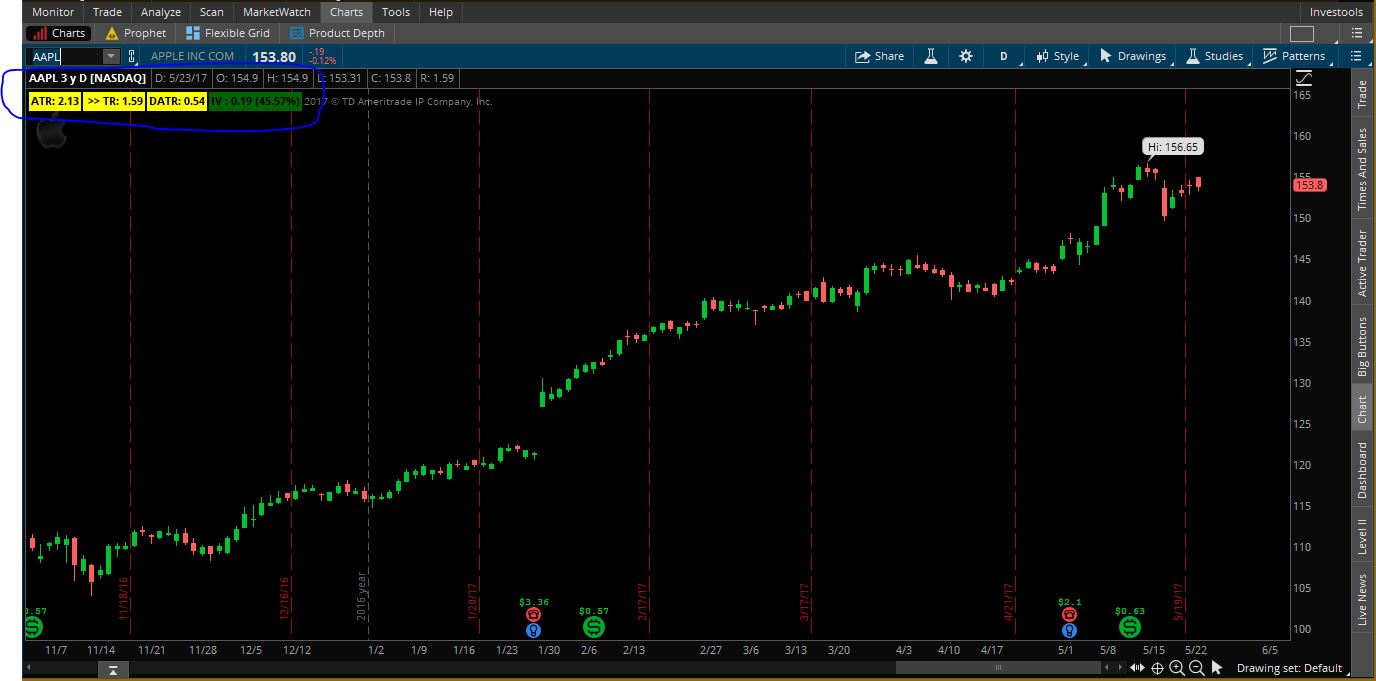The height and width of the screenshot is (681, 1376).
Task: Open the Big Buttons sidebar tab
Action: pos(1362,347)
